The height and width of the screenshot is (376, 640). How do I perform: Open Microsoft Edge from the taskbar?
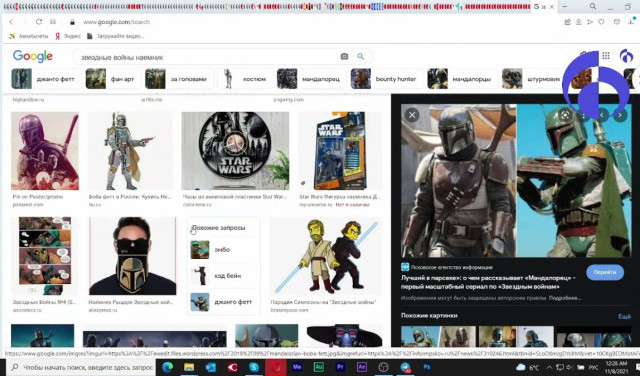[x=167, y=367]
